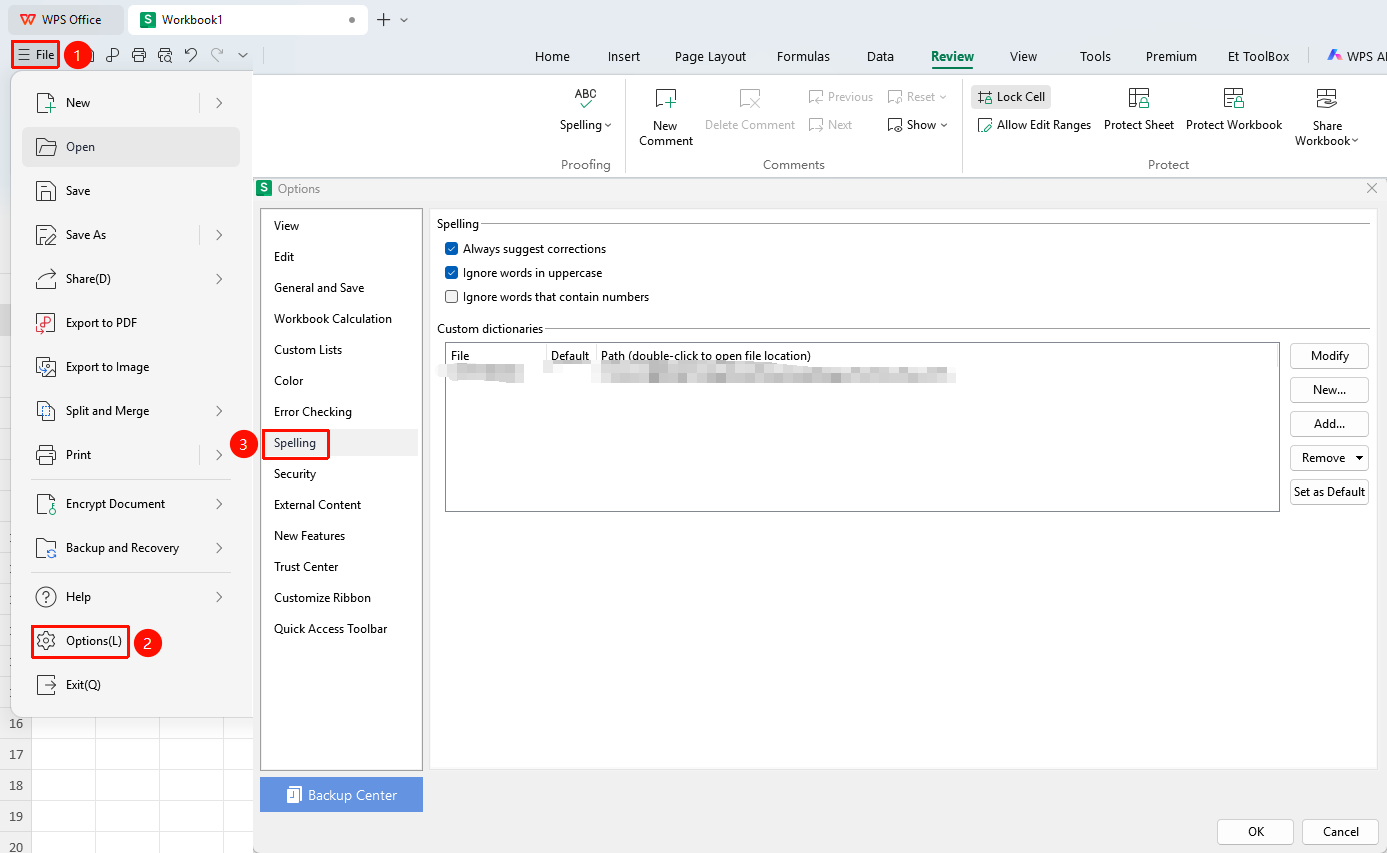This screenshot has width=1387, height=853.
Task: Click the New Comment icon
Action: tap(665, 98)
